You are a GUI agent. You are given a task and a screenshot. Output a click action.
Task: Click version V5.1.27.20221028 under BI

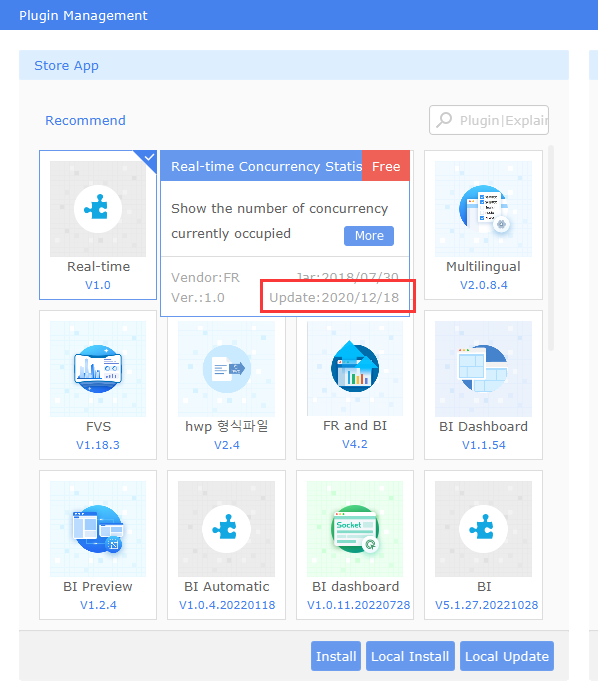486,605
